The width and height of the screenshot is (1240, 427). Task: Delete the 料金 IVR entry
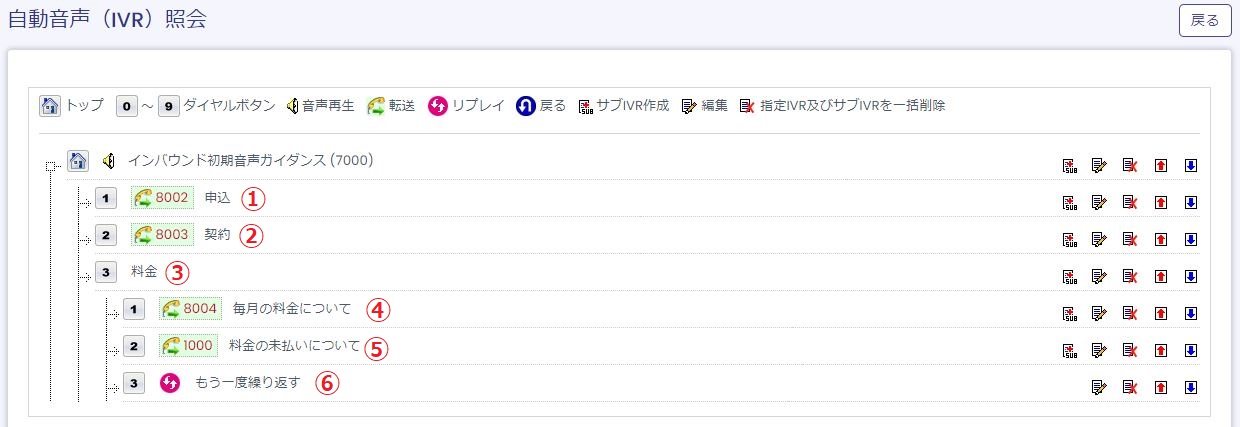click(1130, 276)
